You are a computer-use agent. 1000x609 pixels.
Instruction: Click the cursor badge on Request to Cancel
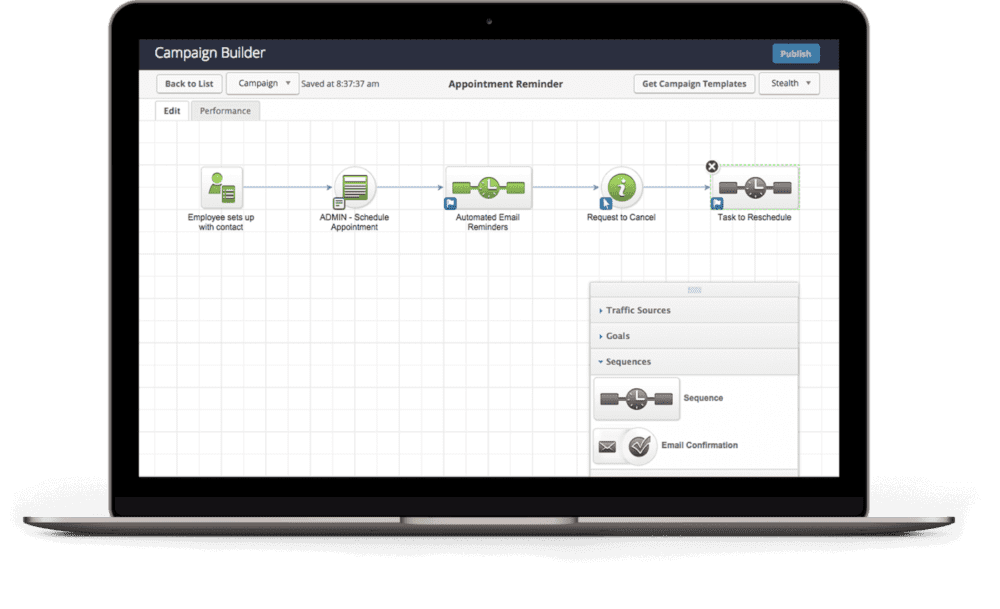tap(606, 204)
